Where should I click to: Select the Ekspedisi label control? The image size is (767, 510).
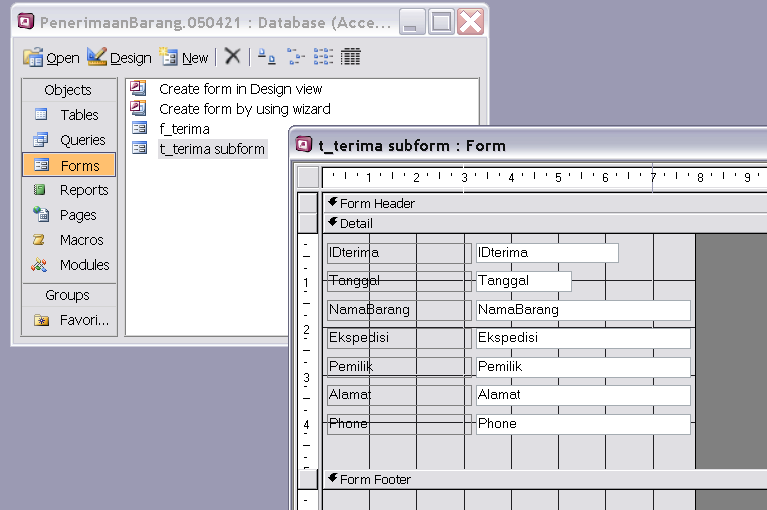pos(399,338)
